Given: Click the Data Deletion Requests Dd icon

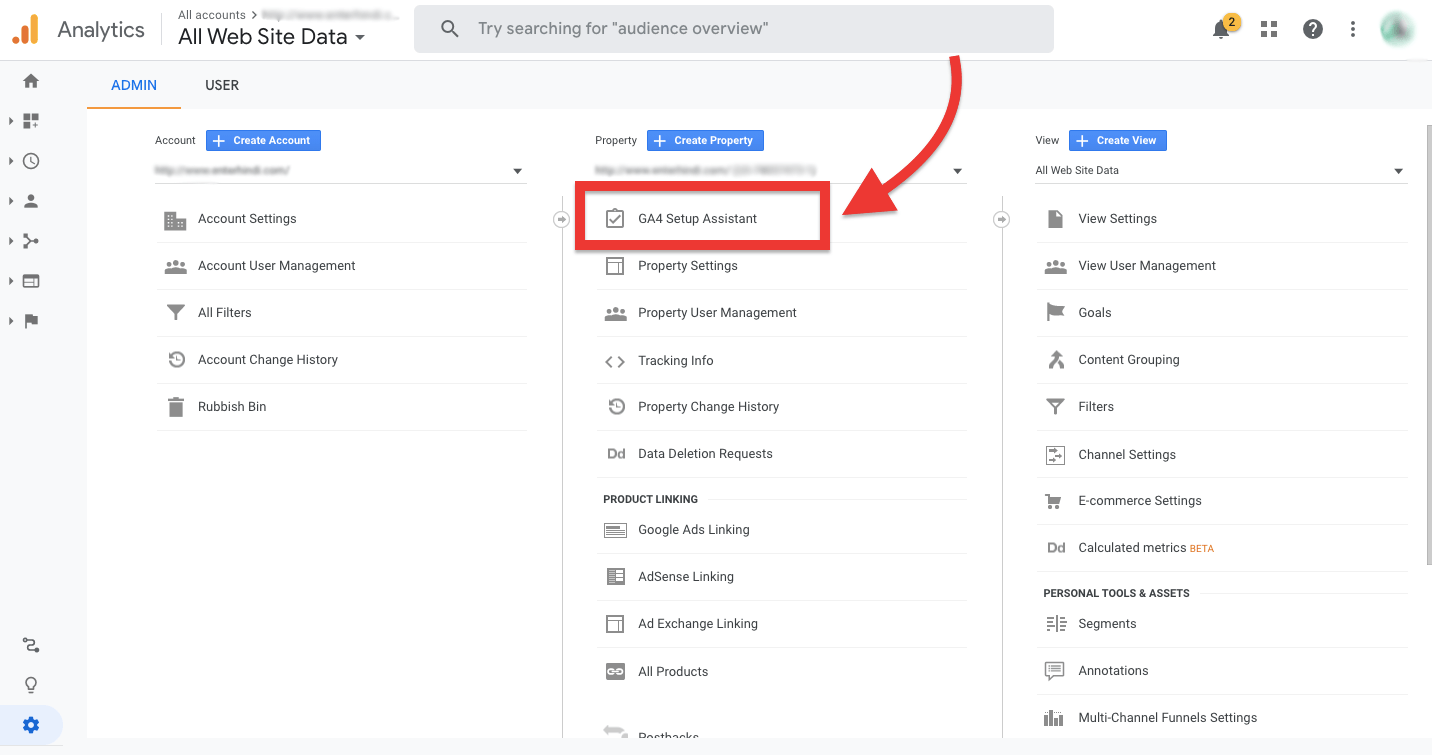Looking at the screenshot, I should (615, 454).
